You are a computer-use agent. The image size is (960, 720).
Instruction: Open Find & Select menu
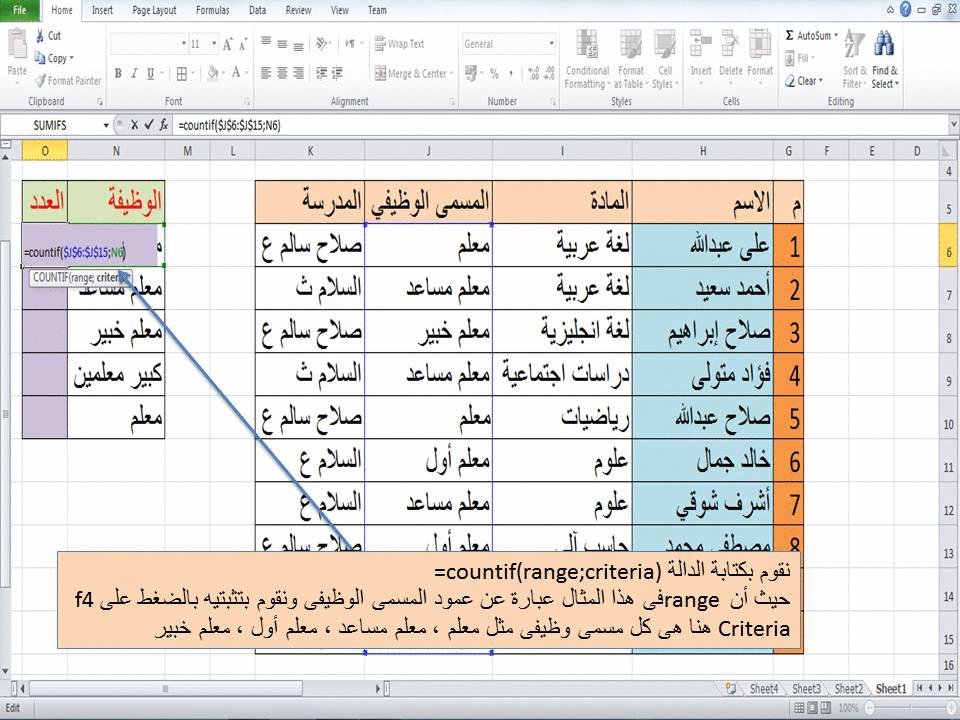(885, 59)
